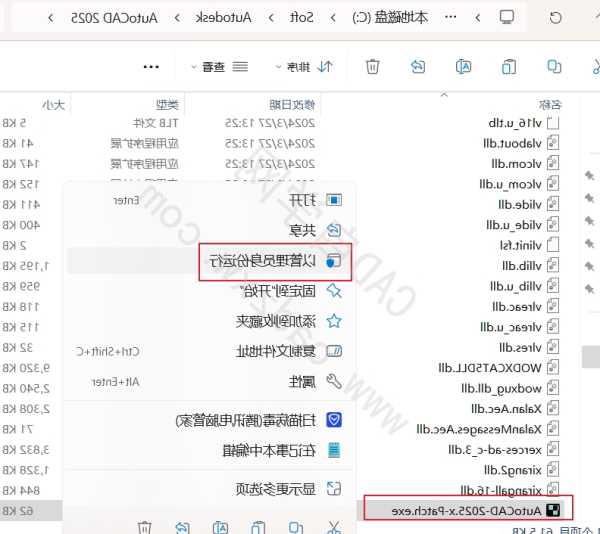The height and width of the screenshot is (534, 600).
Task: Select file vlreac.dll
Action: coord(517,306)
